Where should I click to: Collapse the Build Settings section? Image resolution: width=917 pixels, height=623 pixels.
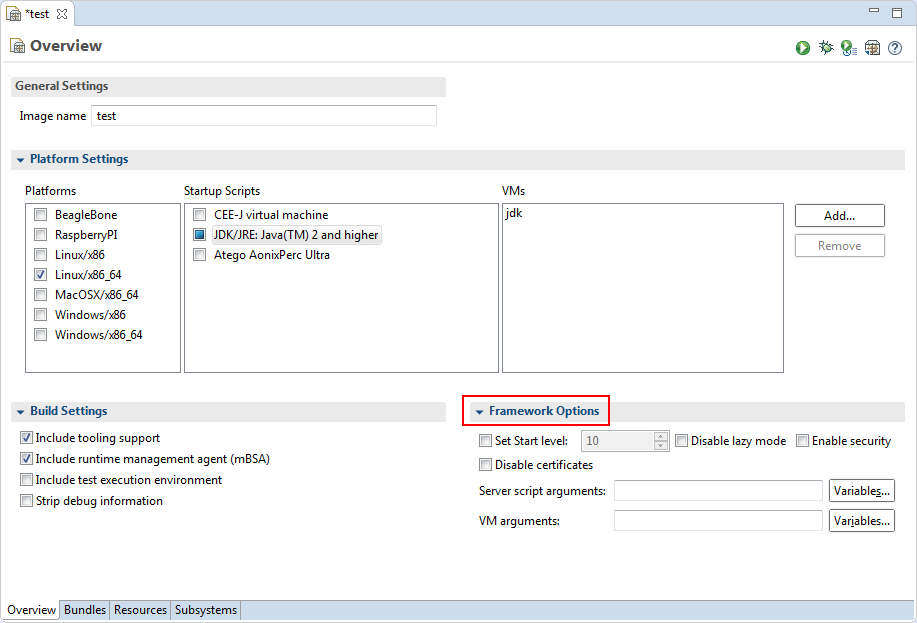21,411
